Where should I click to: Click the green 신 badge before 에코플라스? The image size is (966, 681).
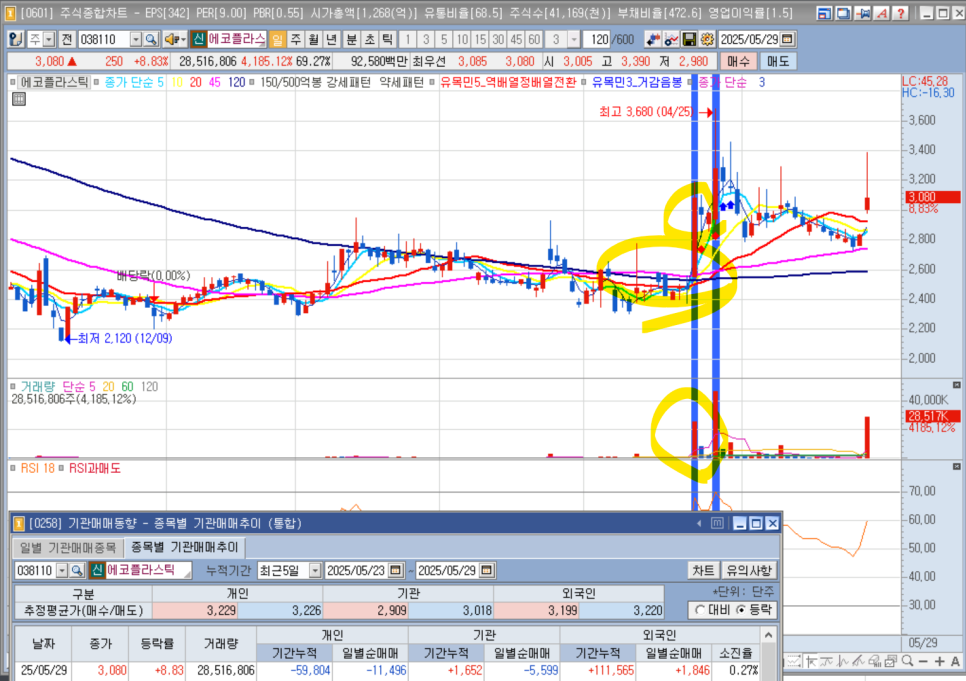point(198,39)
